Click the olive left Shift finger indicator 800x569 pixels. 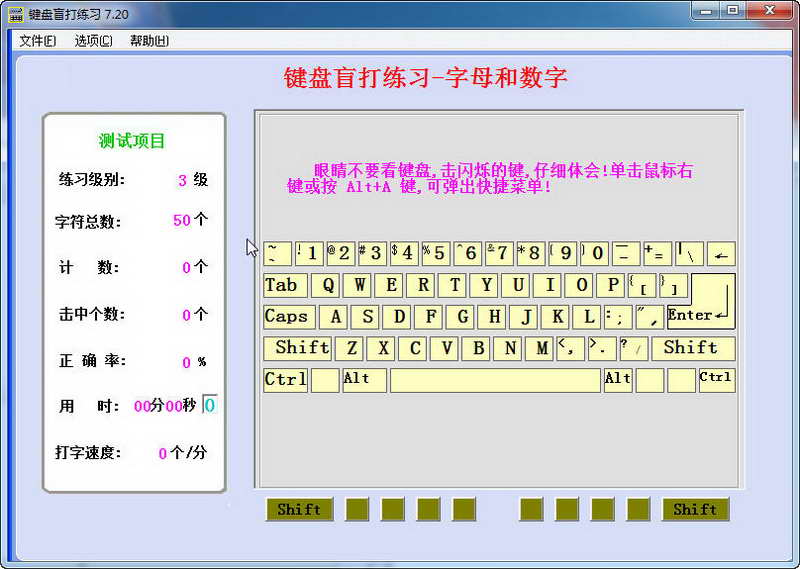299,509
